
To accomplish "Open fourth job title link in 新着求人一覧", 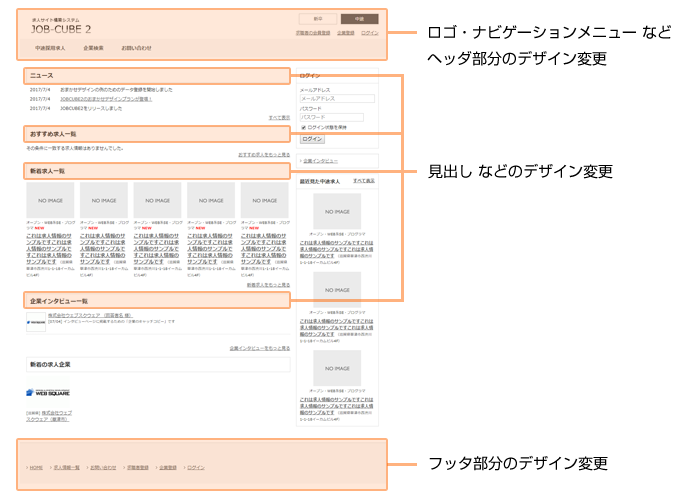I will pyautogui.click(x=209, y=249).
